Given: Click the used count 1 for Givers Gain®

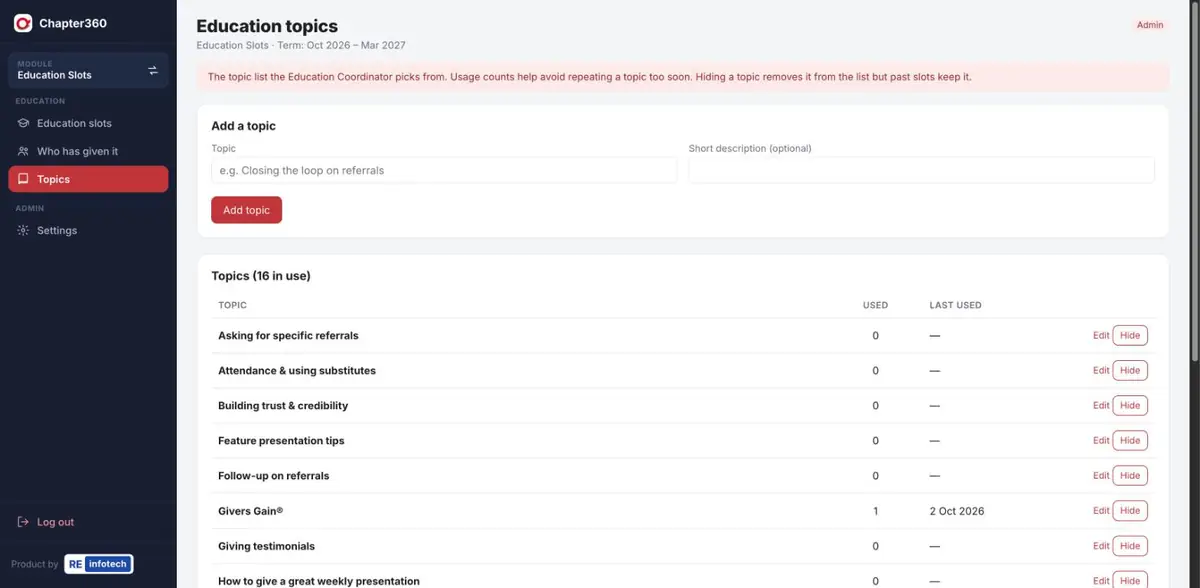Looking at the screenshot, I should coord(875,511).
